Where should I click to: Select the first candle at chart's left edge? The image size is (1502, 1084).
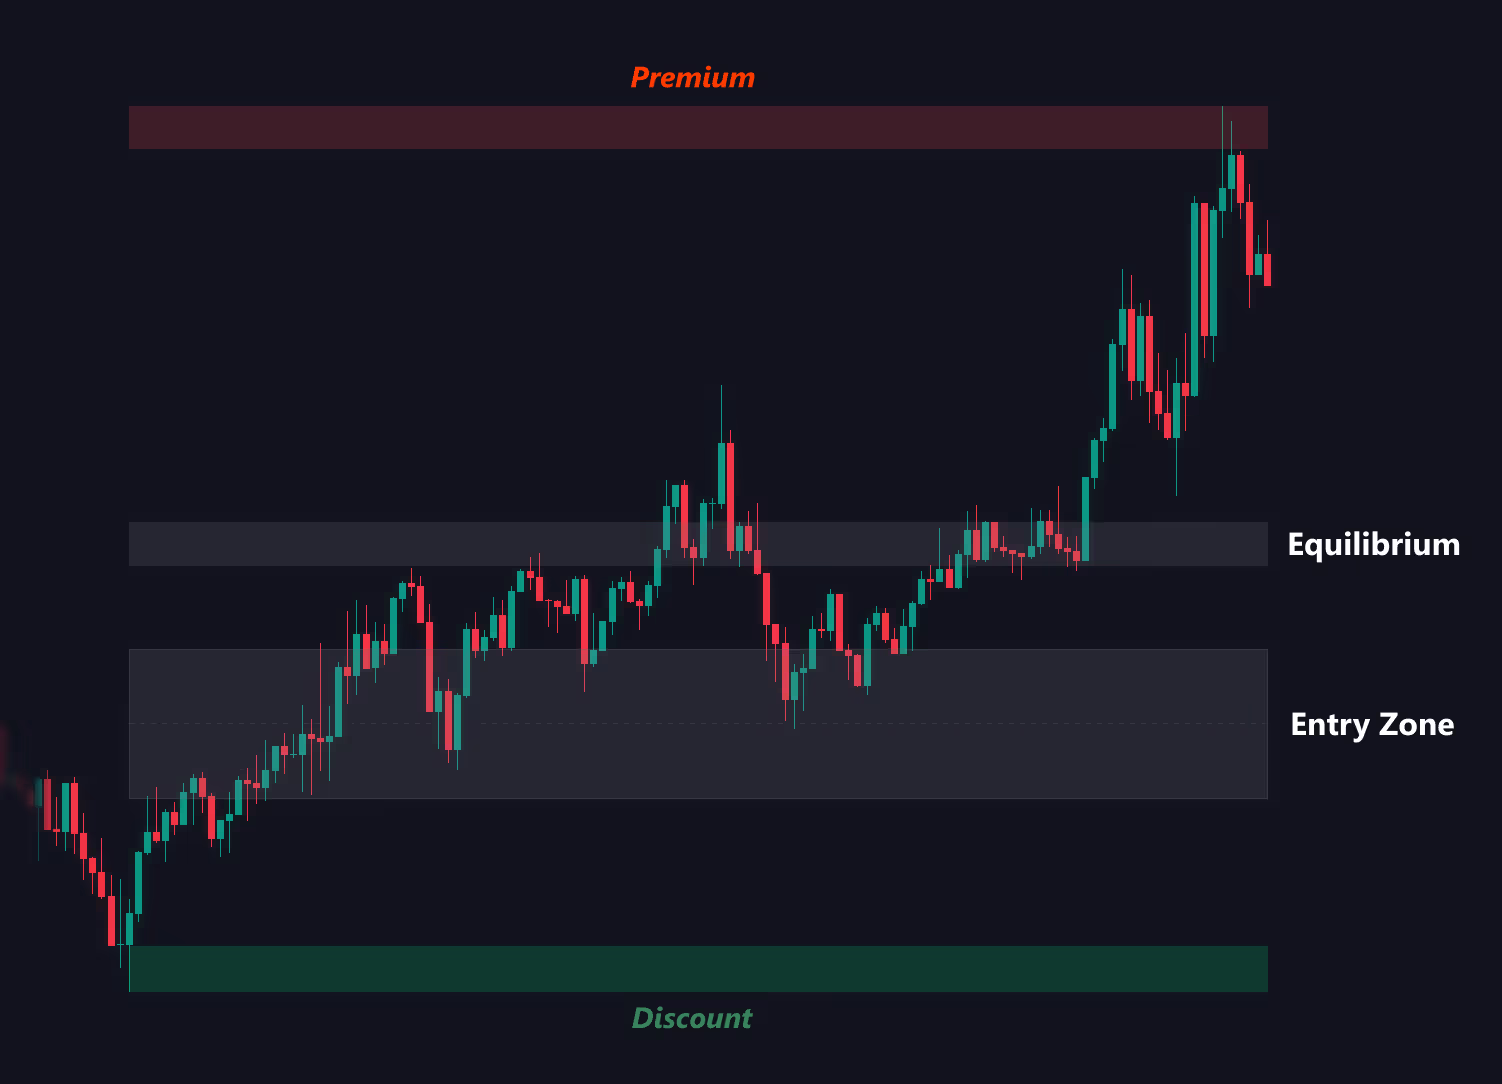47,804
